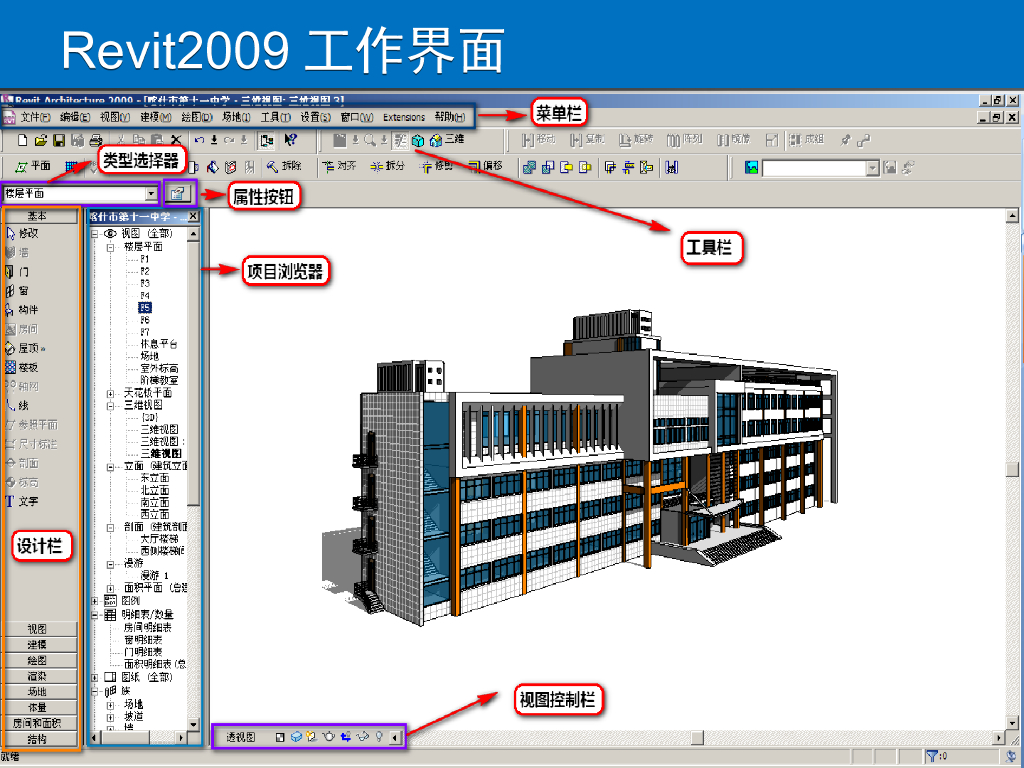This screenshot has width=1024, height=768.
Task: Click project browser vertical scrollbar down arrow
Action: click(x=193, y=724)
